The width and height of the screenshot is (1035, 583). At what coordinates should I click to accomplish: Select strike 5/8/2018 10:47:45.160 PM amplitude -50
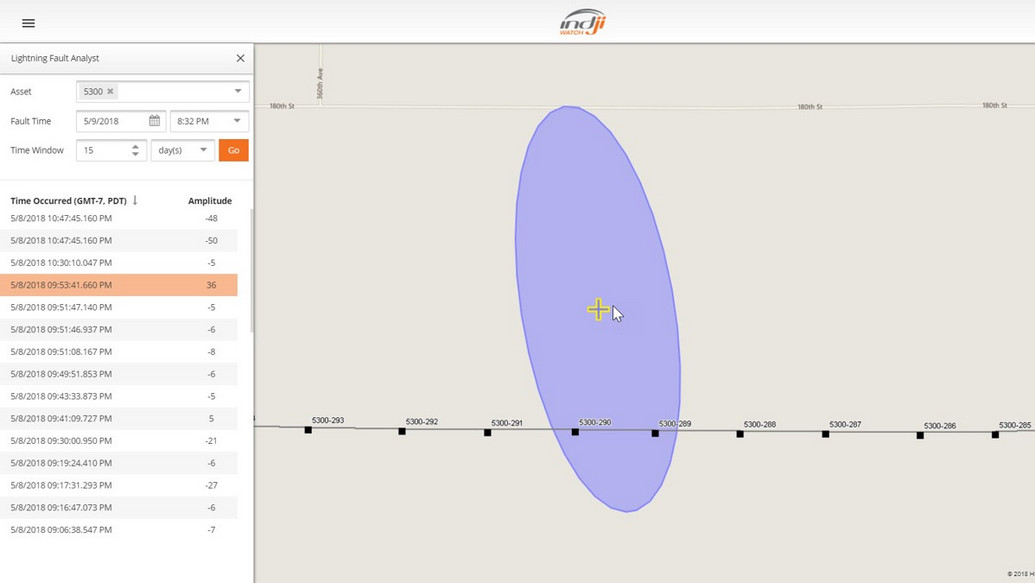pyautogui.click(x=119, y=240)
